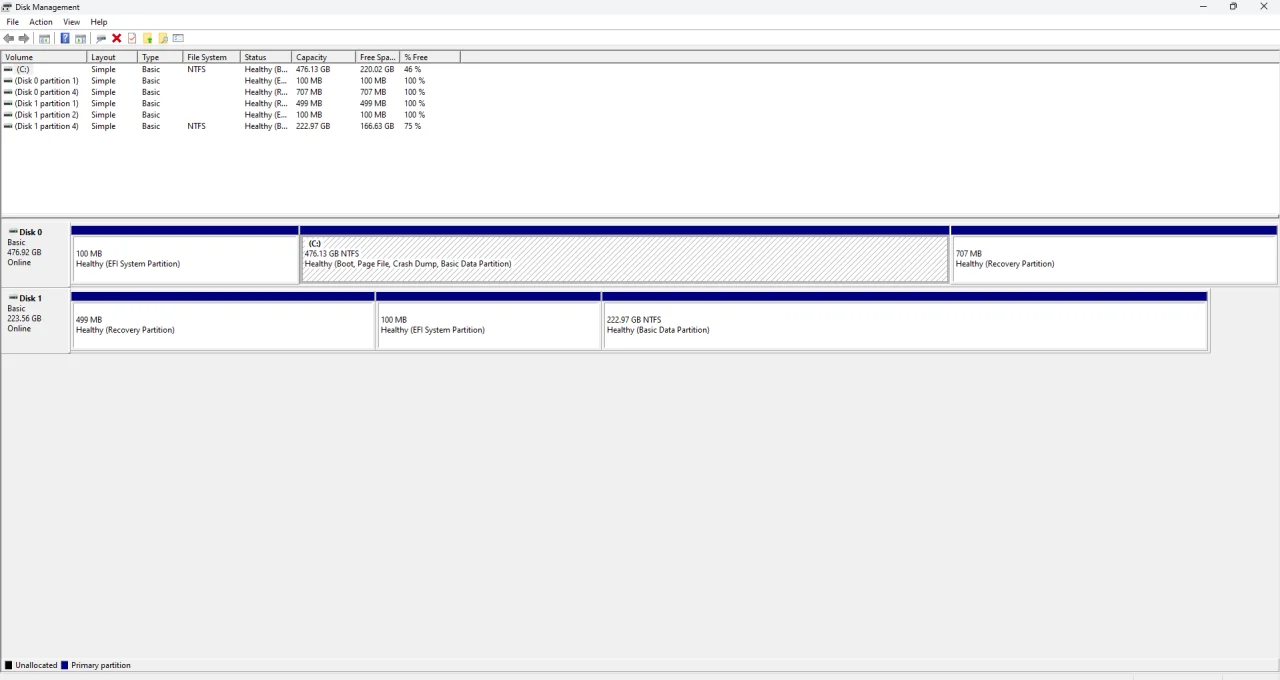Click drive icon of Disk 1 partition 2 row
The width and height of the screenshot is (1280, 680).
pos(9,115)
